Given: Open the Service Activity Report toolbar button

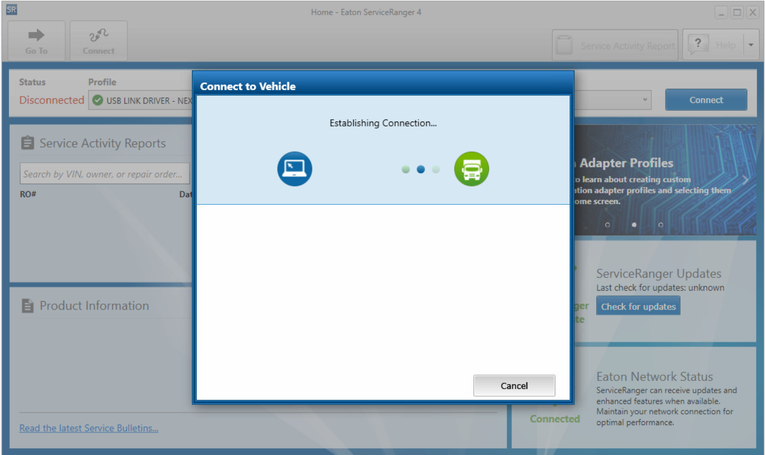Looking at the screenshot, I should tap(615, 45).
